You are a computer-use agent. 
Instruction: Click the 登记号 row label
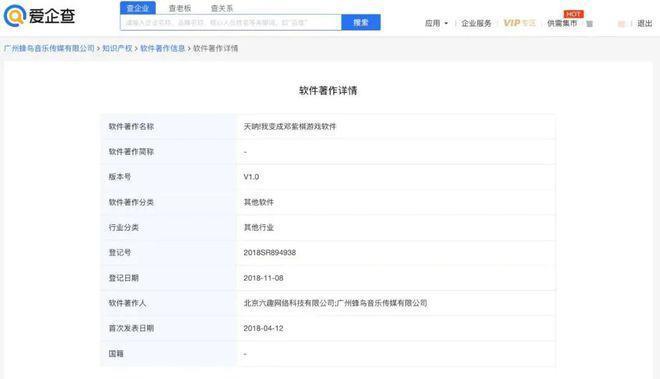pos(120,253)
